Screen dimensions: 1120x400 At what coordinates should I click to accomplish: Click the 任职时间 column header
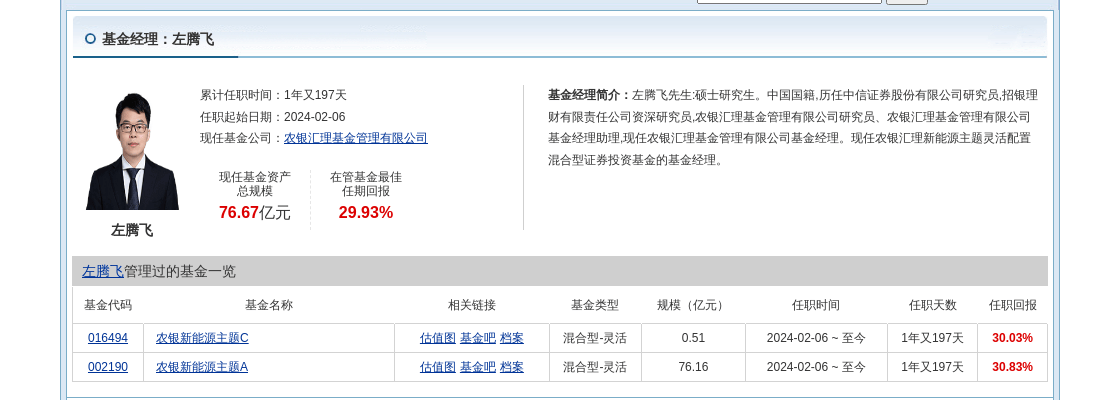coord(816,305)
